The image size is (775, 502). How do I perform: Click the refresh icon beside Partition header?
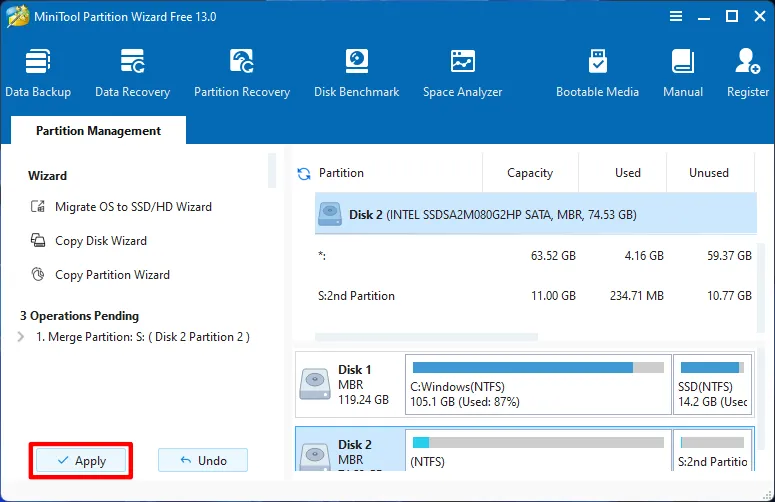(x=303, y=173)
